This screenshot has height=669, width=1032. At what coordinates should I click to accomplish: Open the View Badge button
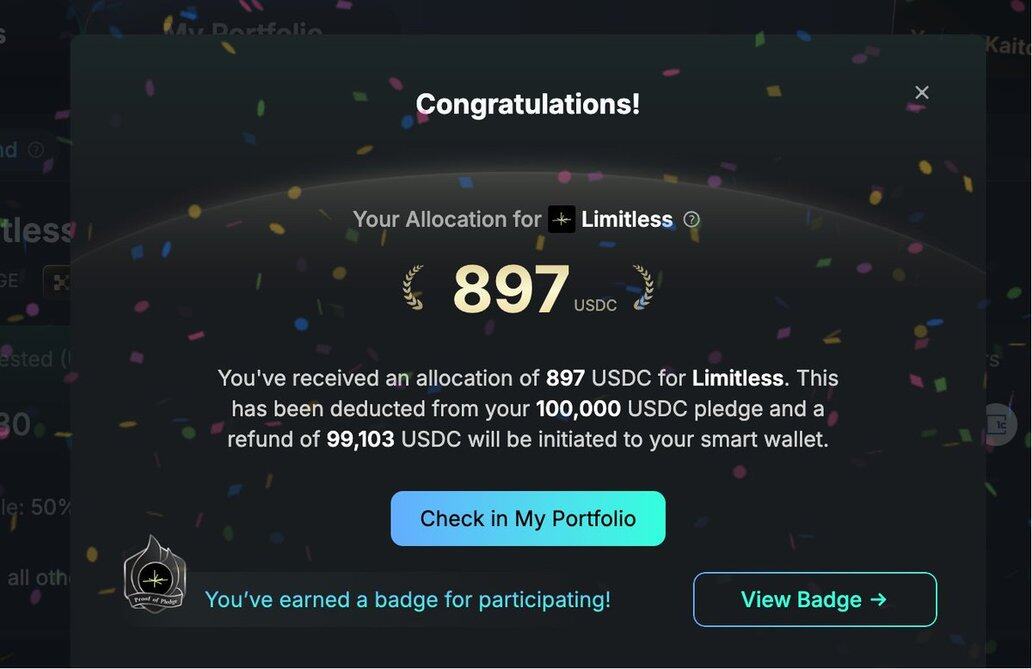814,600
